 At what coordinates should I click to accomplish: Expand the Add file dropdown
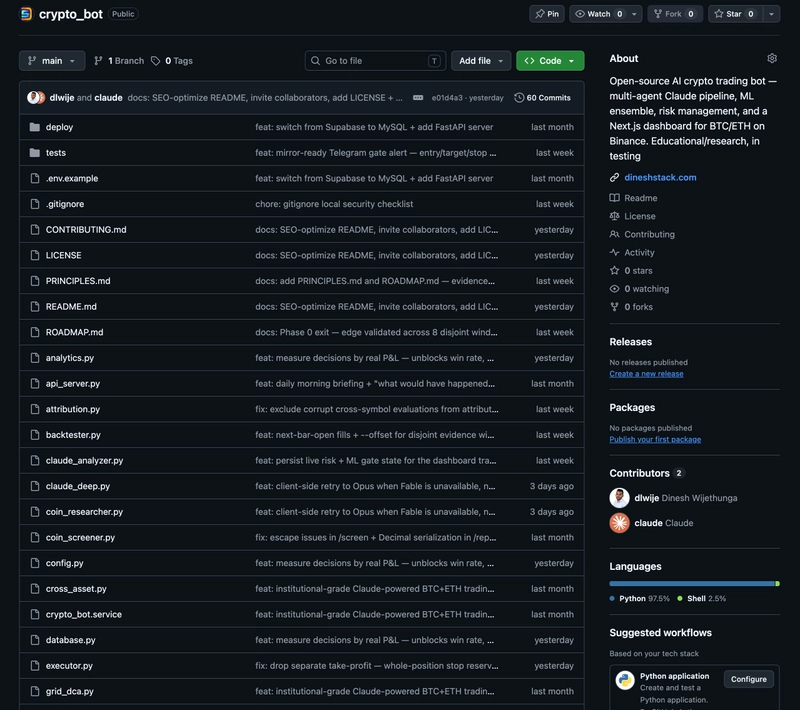coord(481,61)
